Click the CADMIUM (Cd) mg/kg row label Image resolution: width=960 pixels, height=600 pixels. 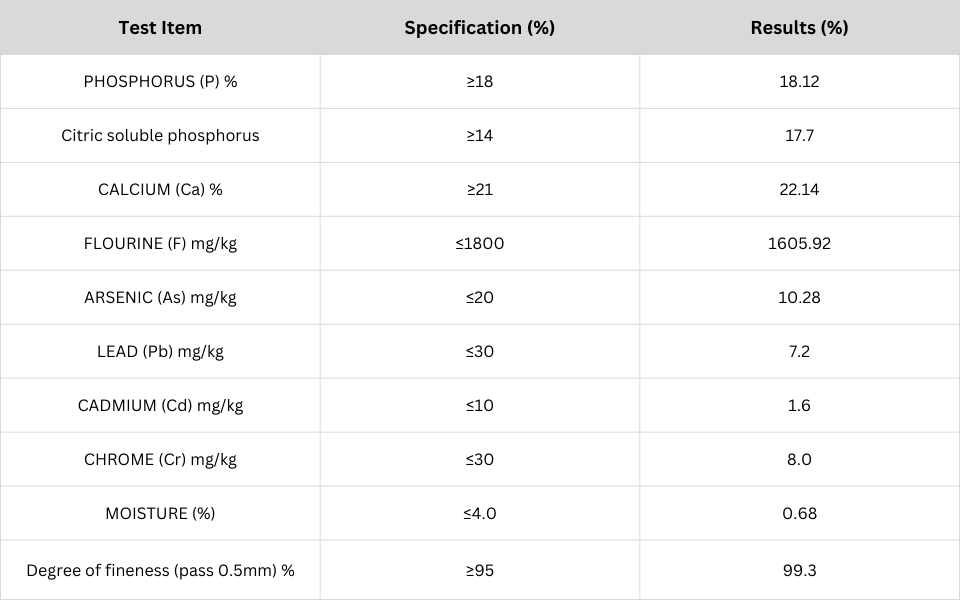[x=160, y=406]
